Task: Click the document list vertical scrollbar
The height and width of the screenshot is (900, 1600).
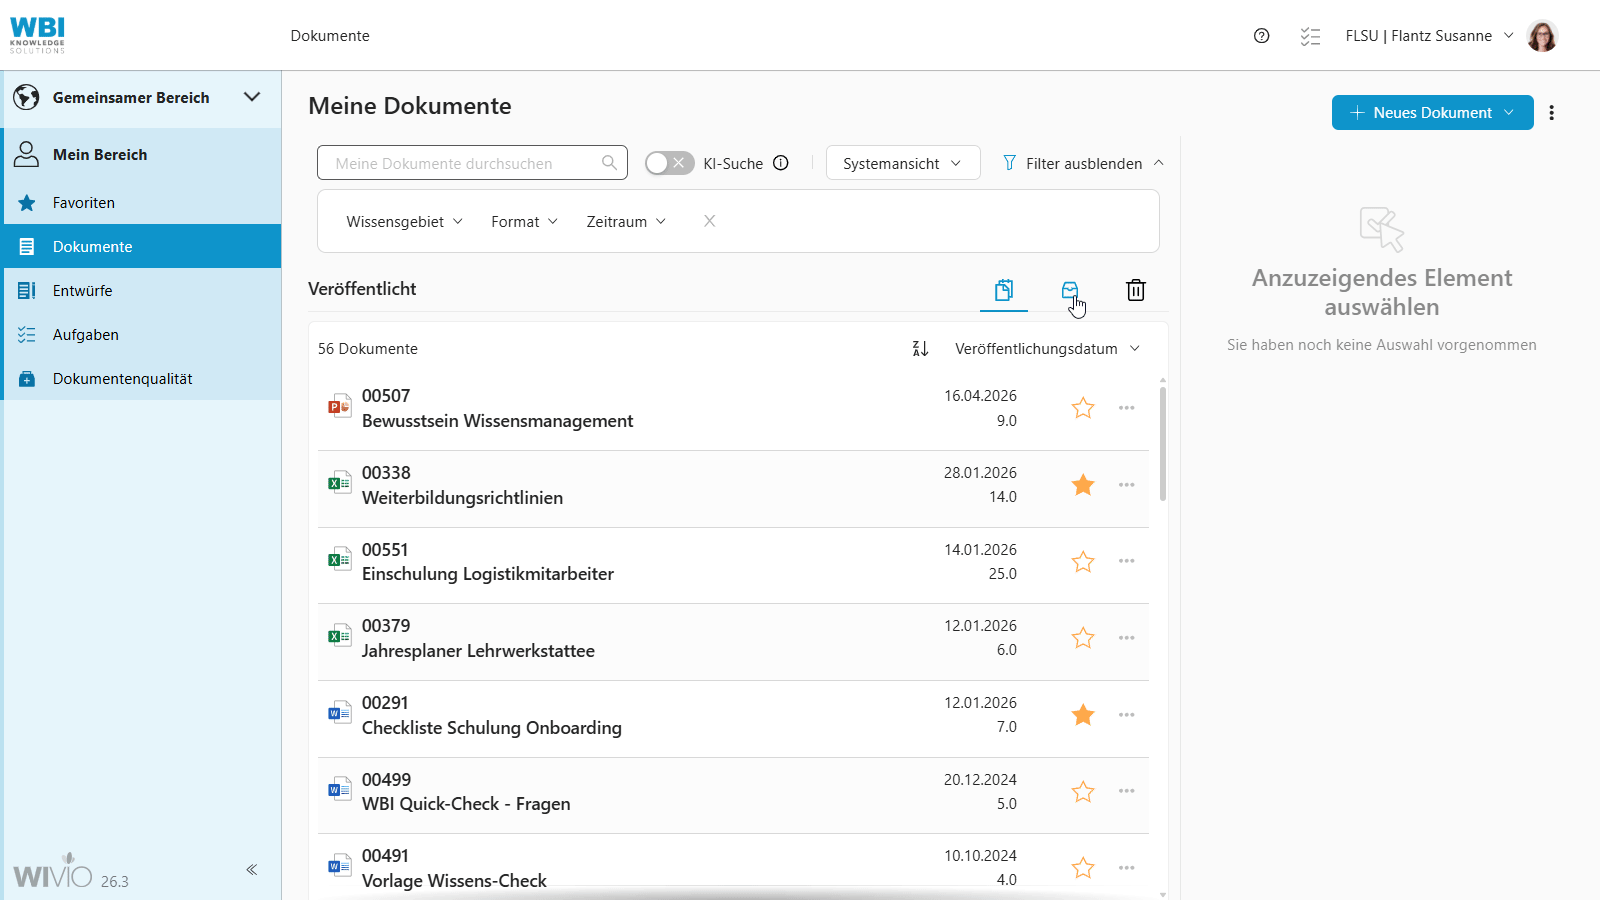Action: 1163,443
